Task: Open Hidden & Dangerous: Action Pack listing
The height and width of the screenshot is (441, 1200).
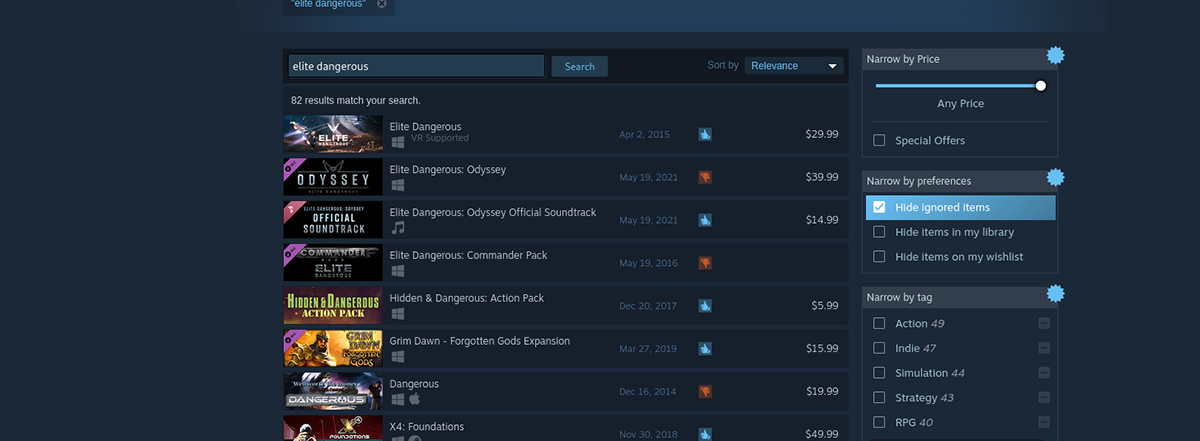Action: pyautogui.click(x=565, y=306)
